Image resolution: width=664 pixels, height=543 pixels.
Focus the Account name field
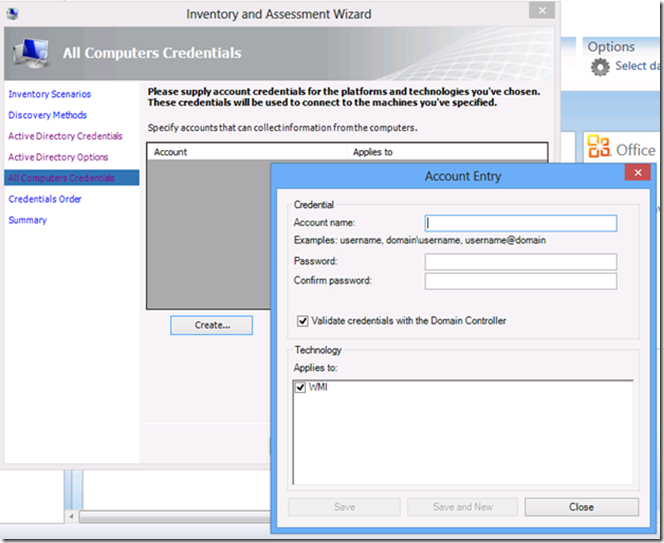coord(521,223)
